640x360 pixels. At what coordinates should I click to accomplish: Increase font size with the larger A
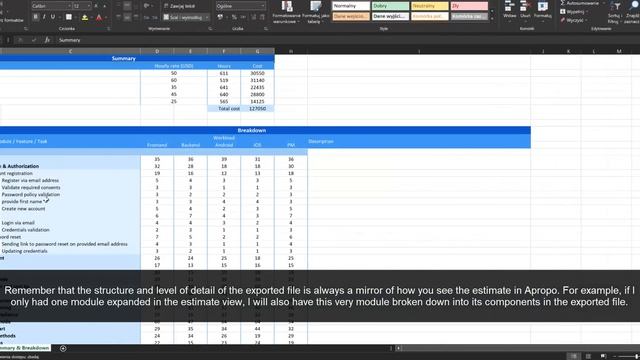96,6
